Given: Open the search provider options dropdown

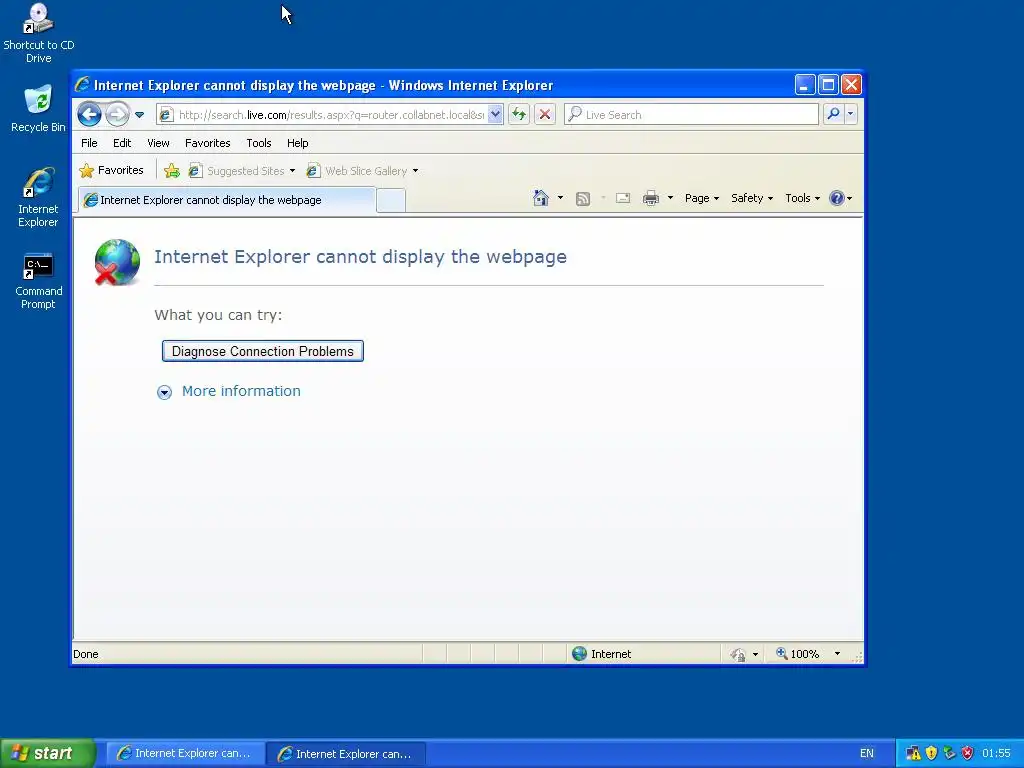Looking at the screenshot, I should point(850,114).
